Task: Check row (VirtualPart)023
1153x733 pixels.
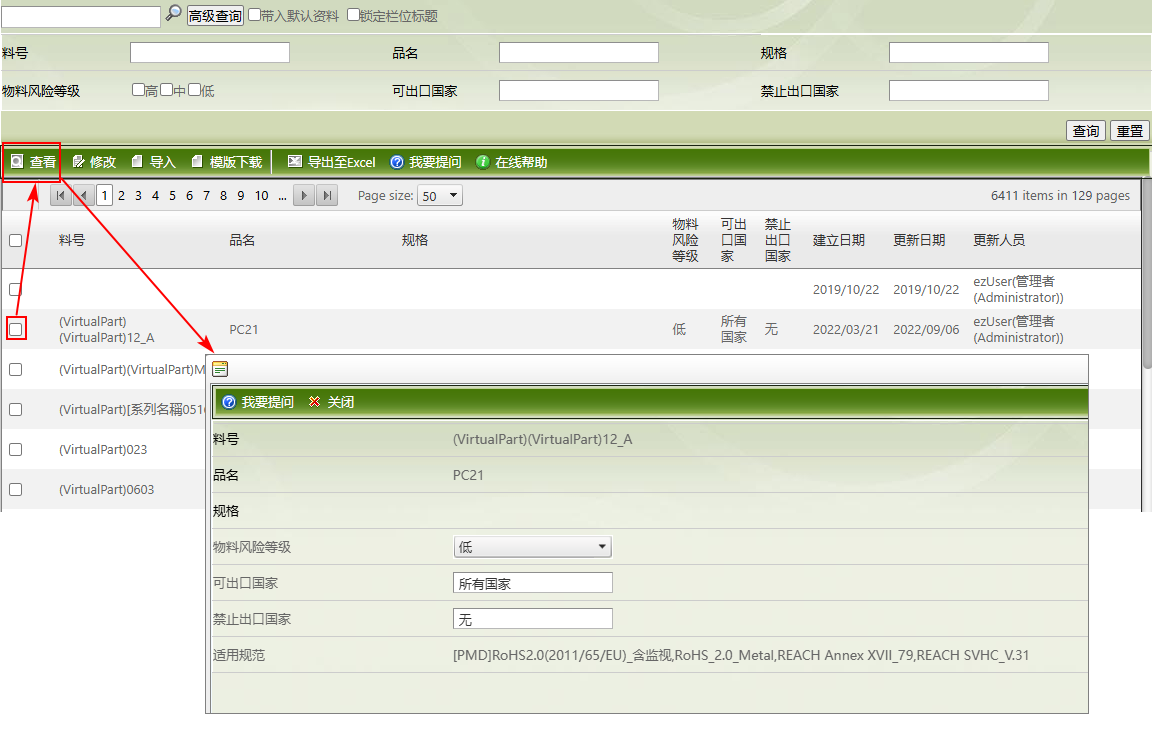Action: (x=15, y=449)
